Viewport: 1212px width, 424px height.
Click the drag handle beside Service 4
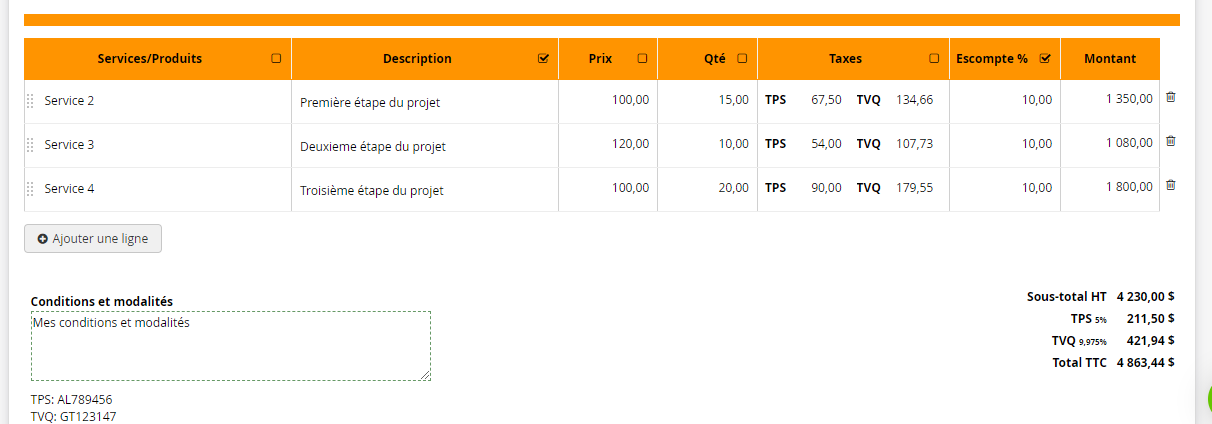30,189
